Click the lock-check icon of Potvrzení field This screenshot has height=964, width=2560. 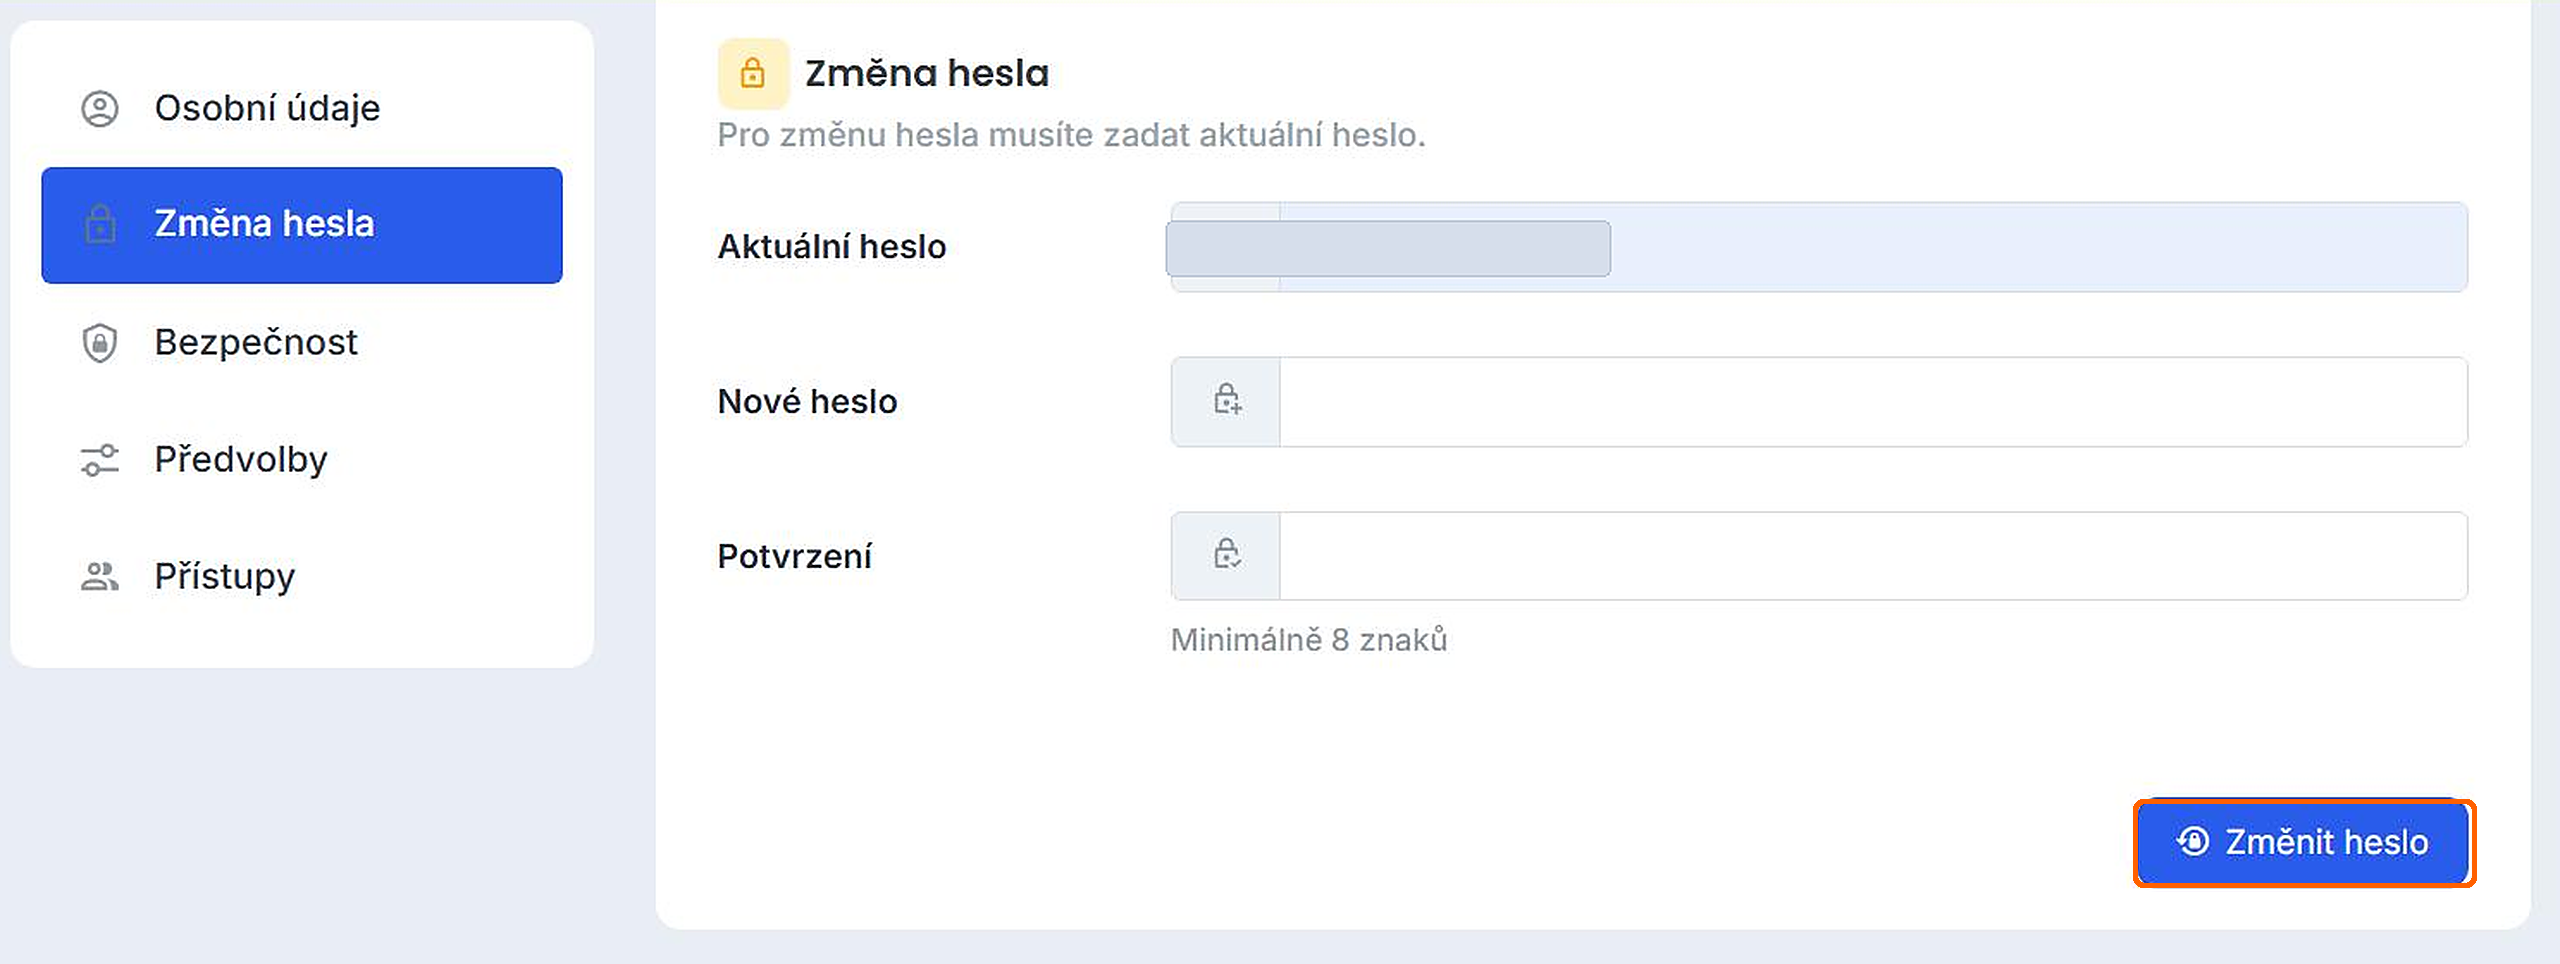[x=1227, y=554]
